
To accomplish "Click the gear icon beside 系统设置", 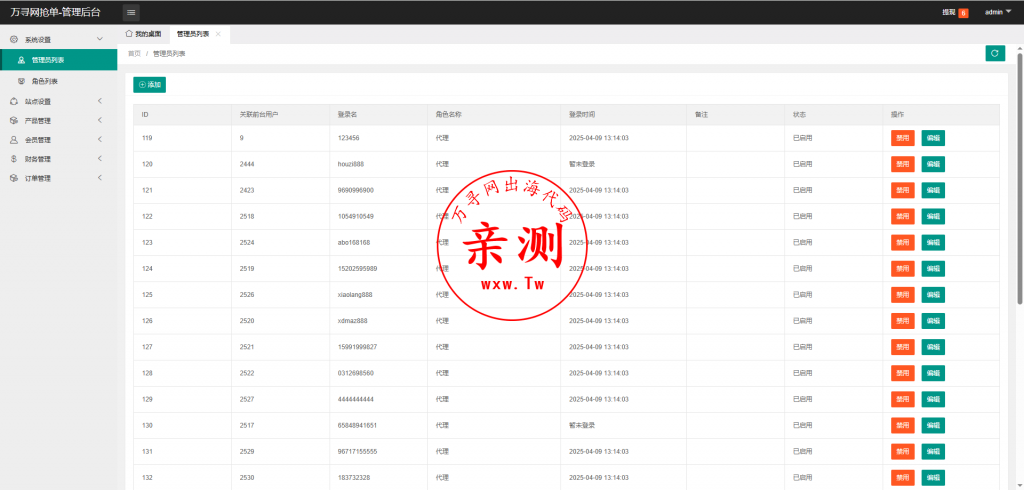I will point(14,40).
